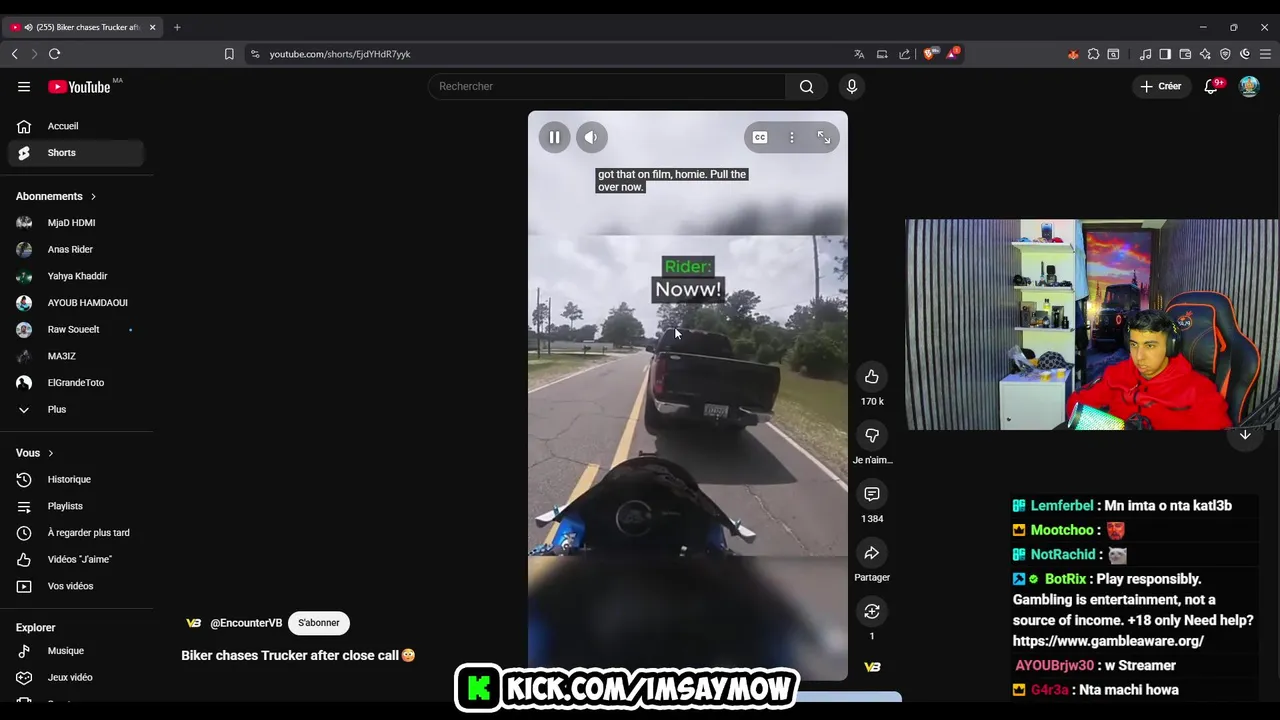Open Raw Soueelt channel

click(x=76, y=329)
